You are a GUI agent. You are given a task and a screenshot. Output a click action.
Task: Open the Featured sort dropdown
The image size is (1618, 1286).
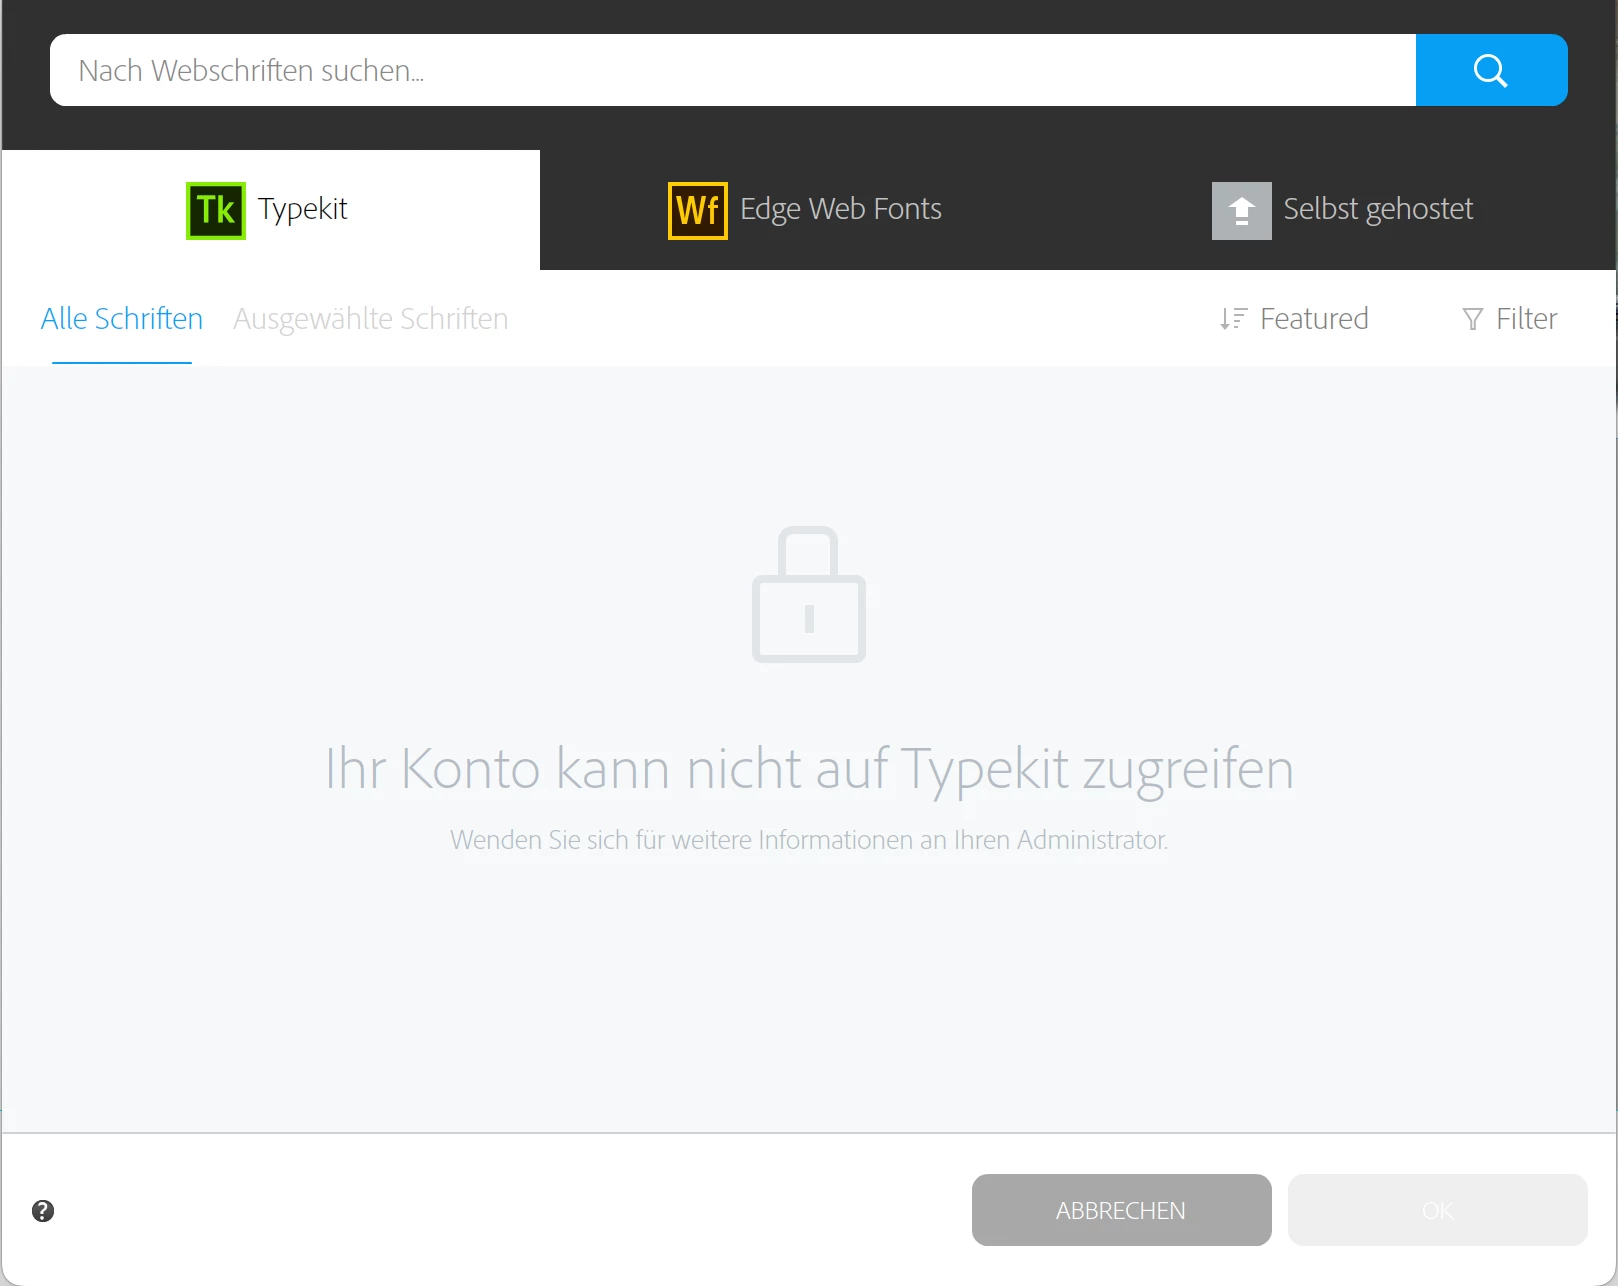pyautogui.click(x=1294, y=319)
